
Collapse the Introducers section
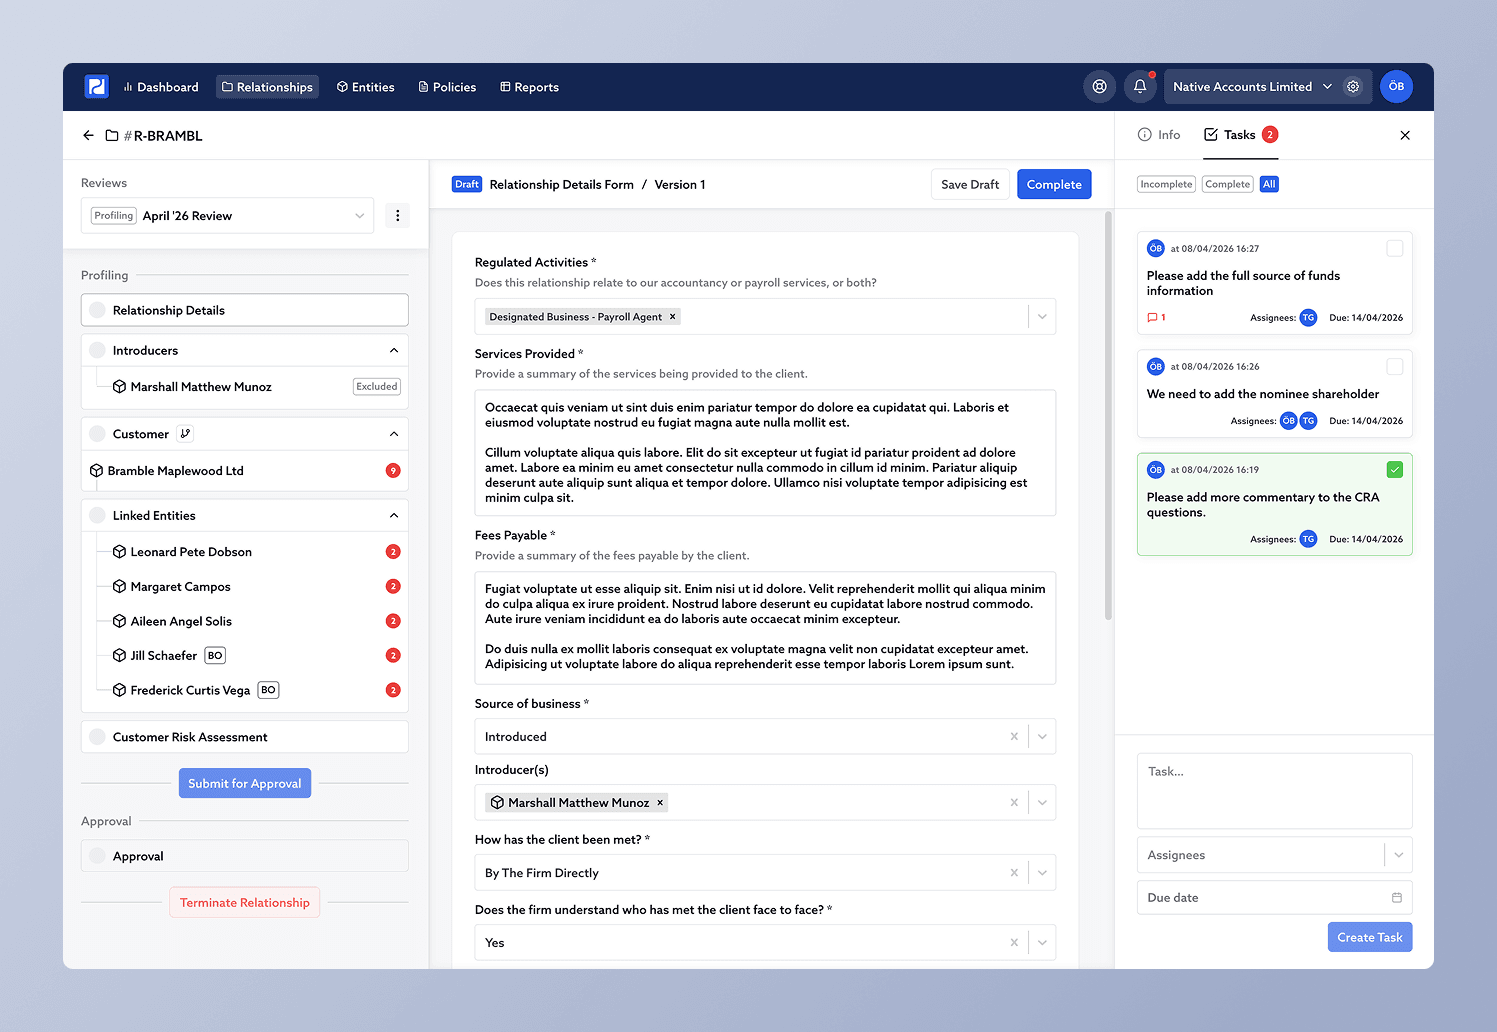point(394,351)
